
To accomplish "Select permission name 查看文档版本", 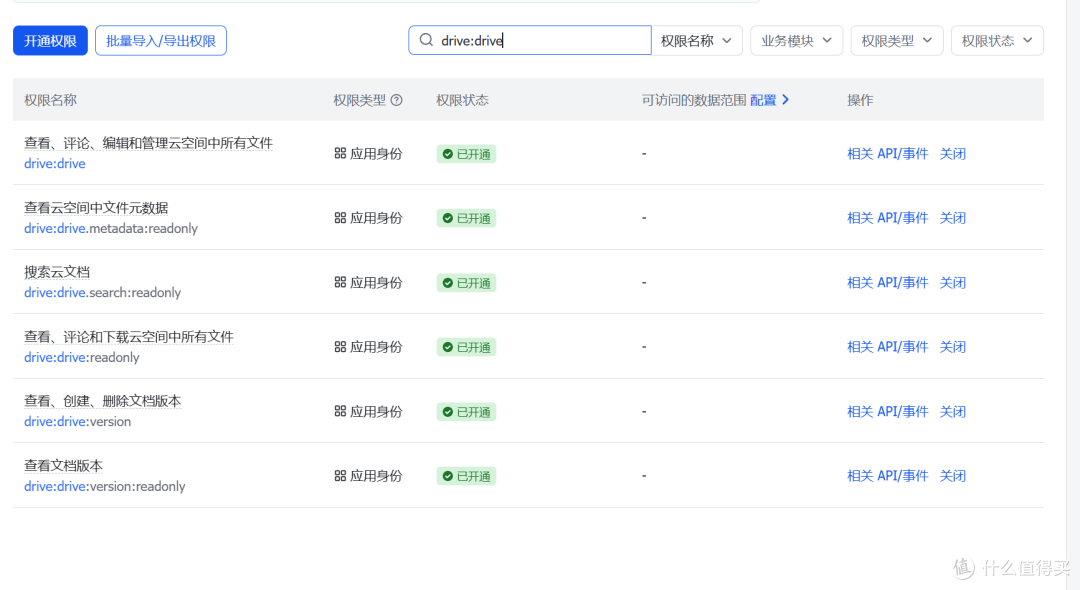I will pyautogui.click(x=63, y=465).
